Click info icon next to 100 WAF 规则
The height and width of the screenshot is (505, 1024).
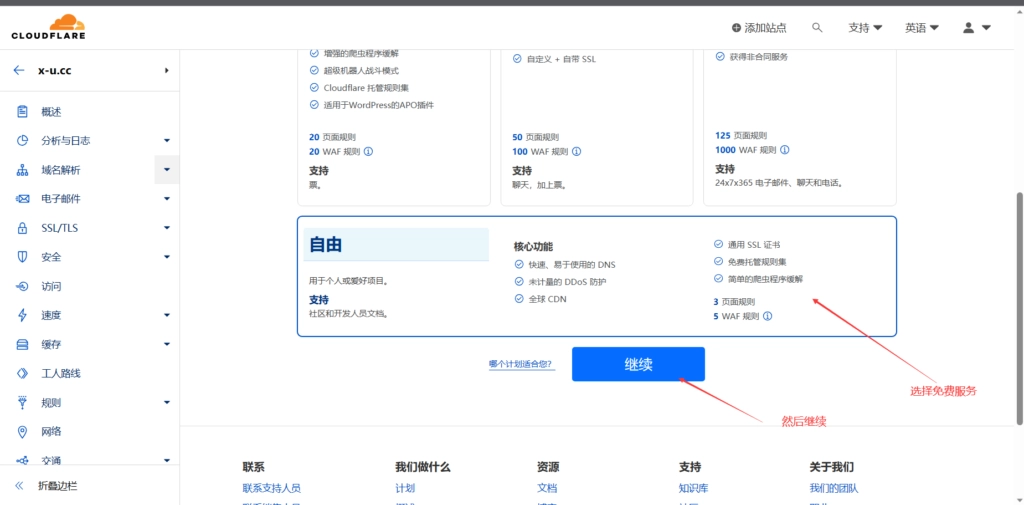click(577, 152)
